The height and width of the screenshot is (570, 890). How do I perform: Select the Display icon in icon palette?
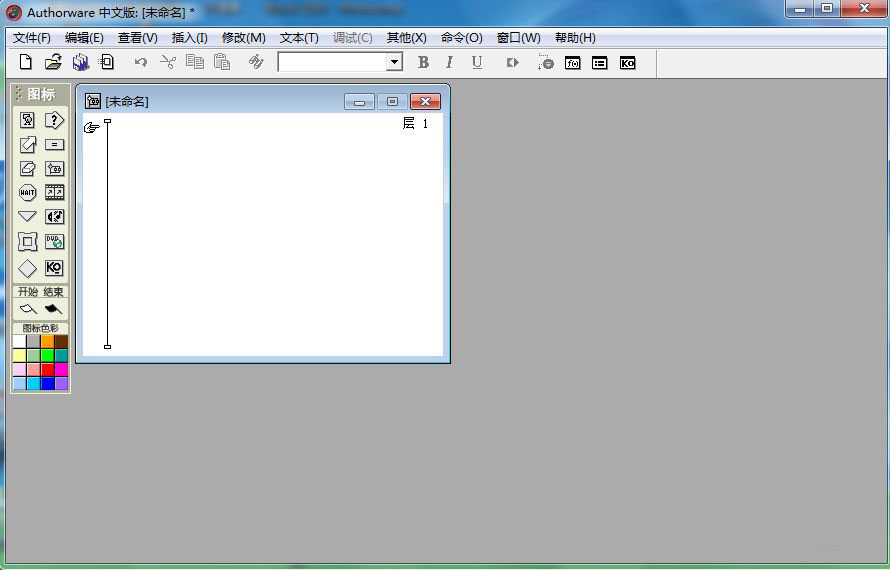pos(28,120)
